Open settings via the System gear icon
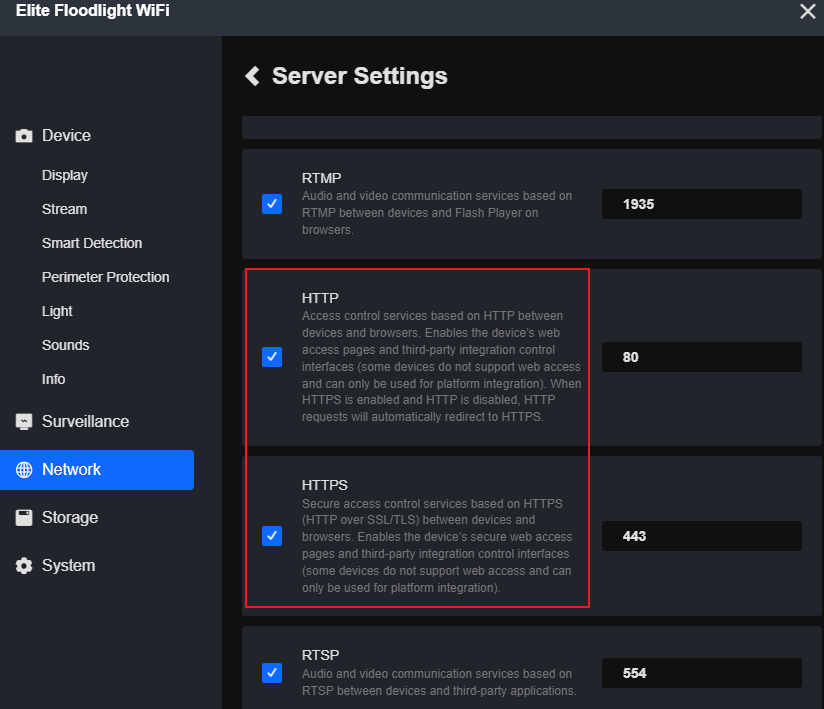This screenshot has height=709, width=824. coord(23,565)
